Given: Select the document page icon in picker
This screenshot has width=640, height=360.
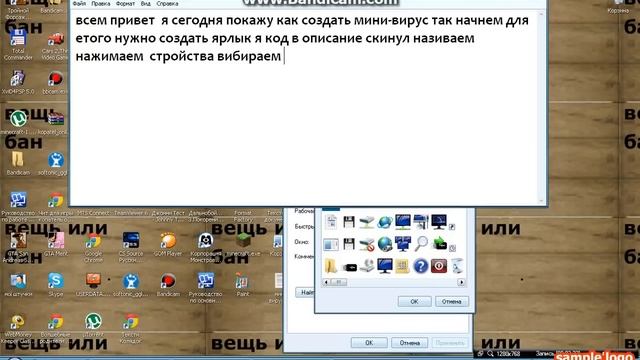Looking at the screenshot, I should (331, 222).
